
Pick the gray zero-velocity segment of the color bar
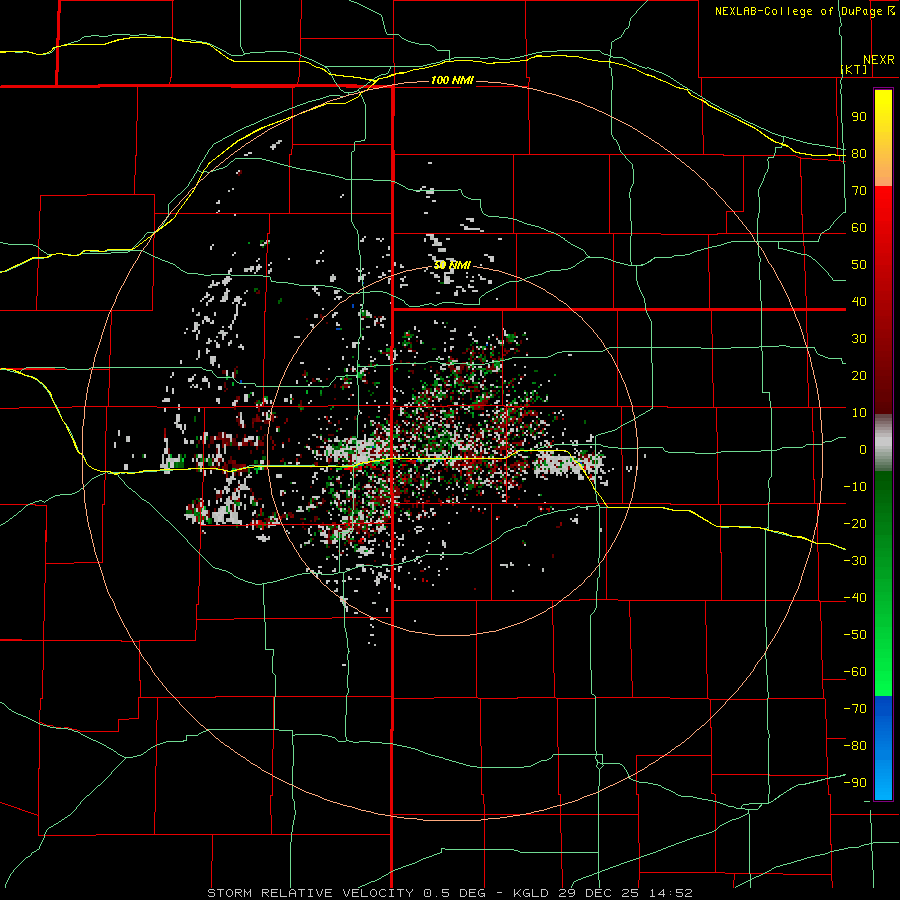pos(883,442)
